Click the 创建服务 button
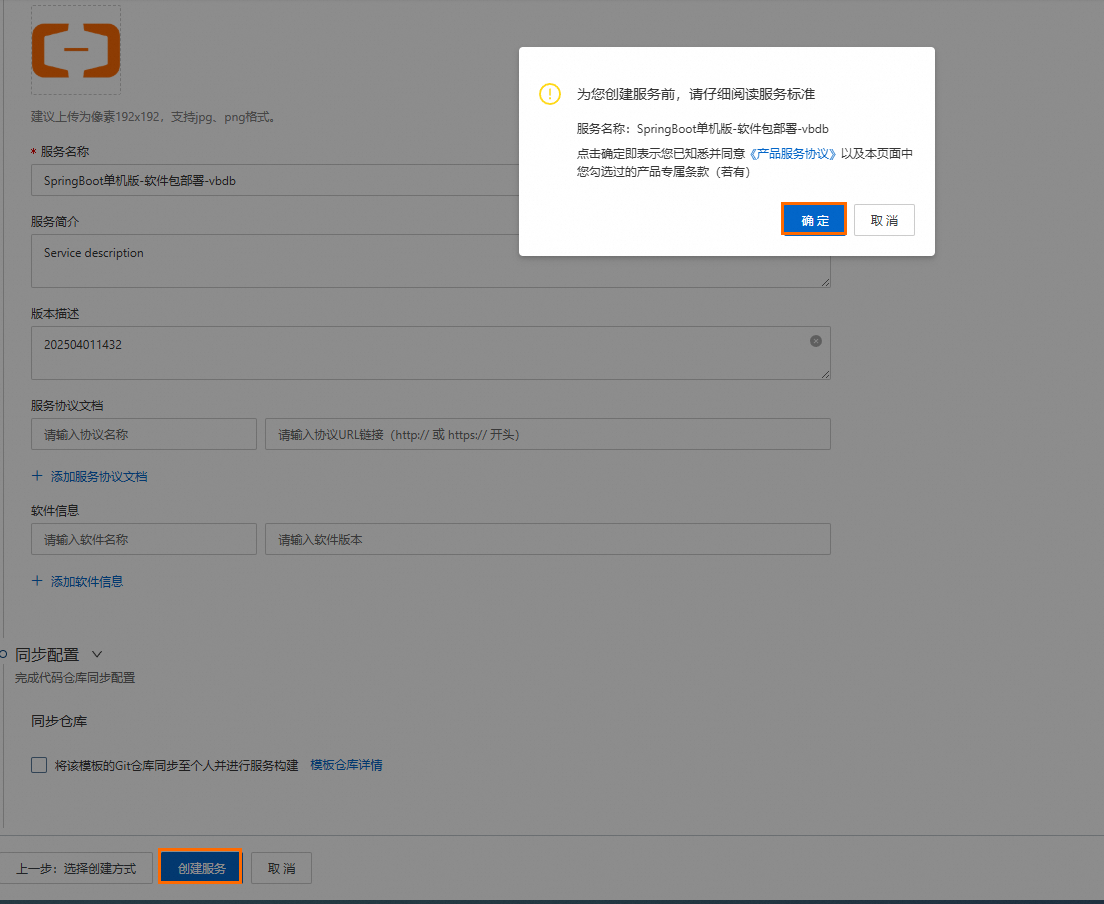The width and height of the screenshot is (1104, 904). 201,868
